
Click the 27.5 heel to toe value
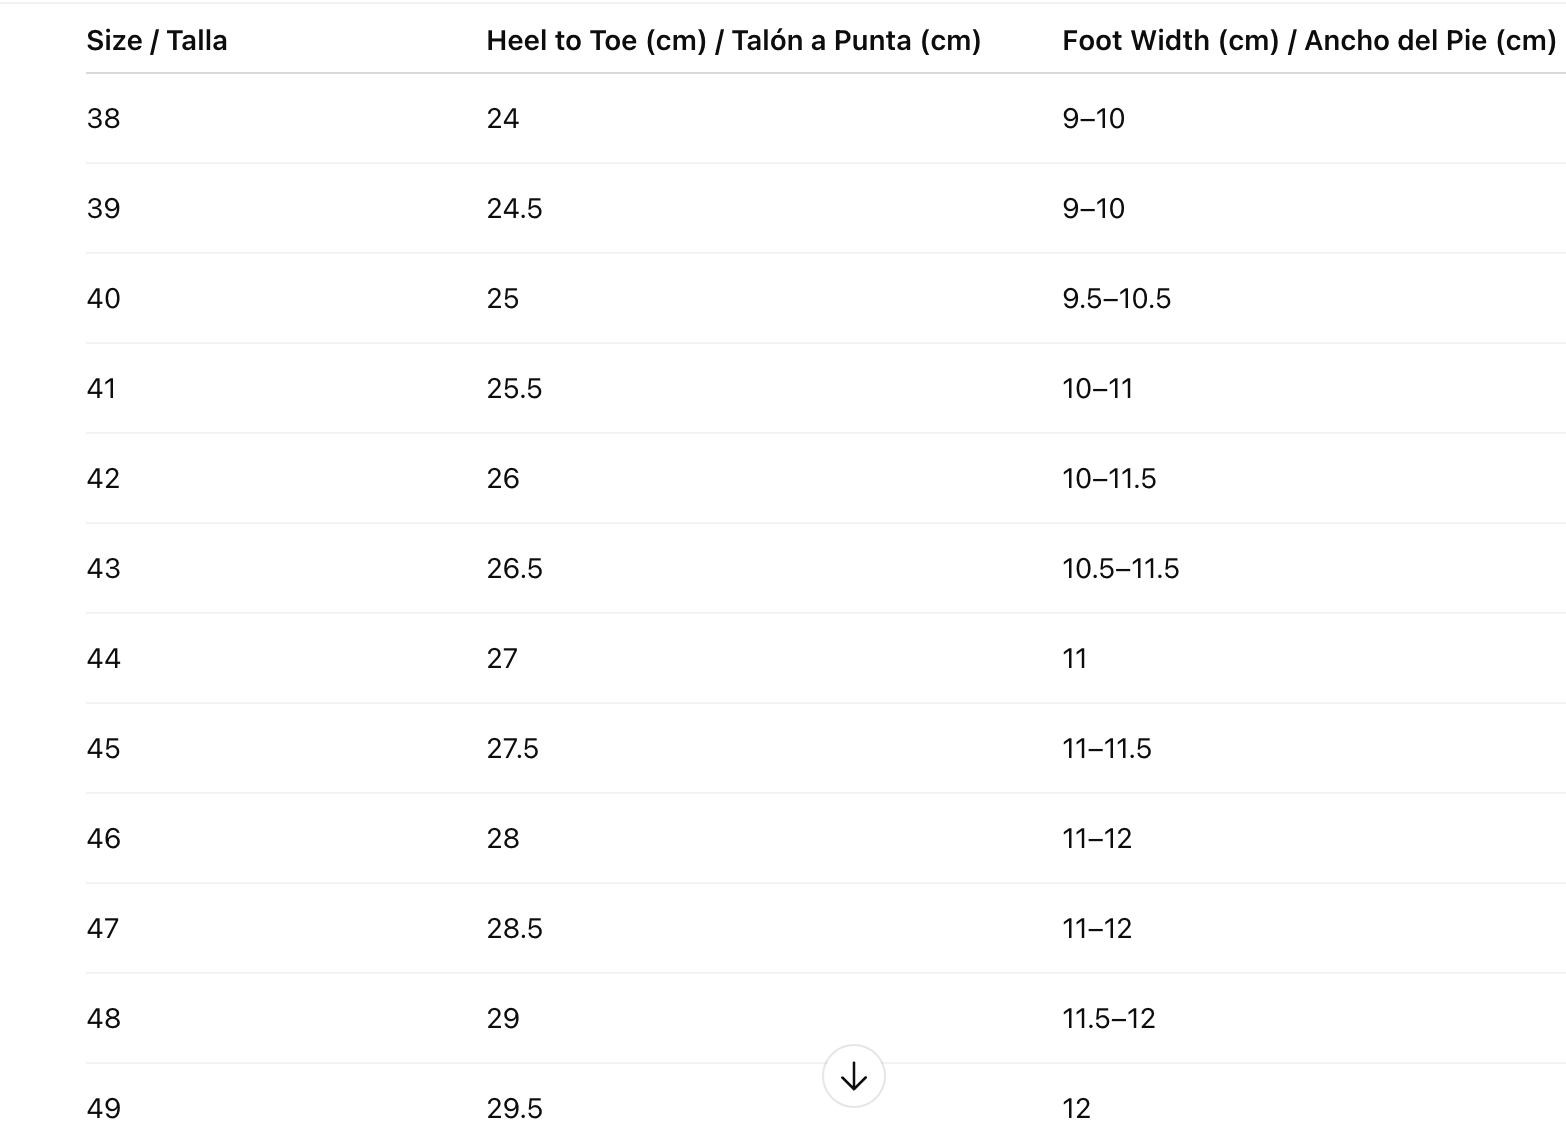(x=512, y=749)
